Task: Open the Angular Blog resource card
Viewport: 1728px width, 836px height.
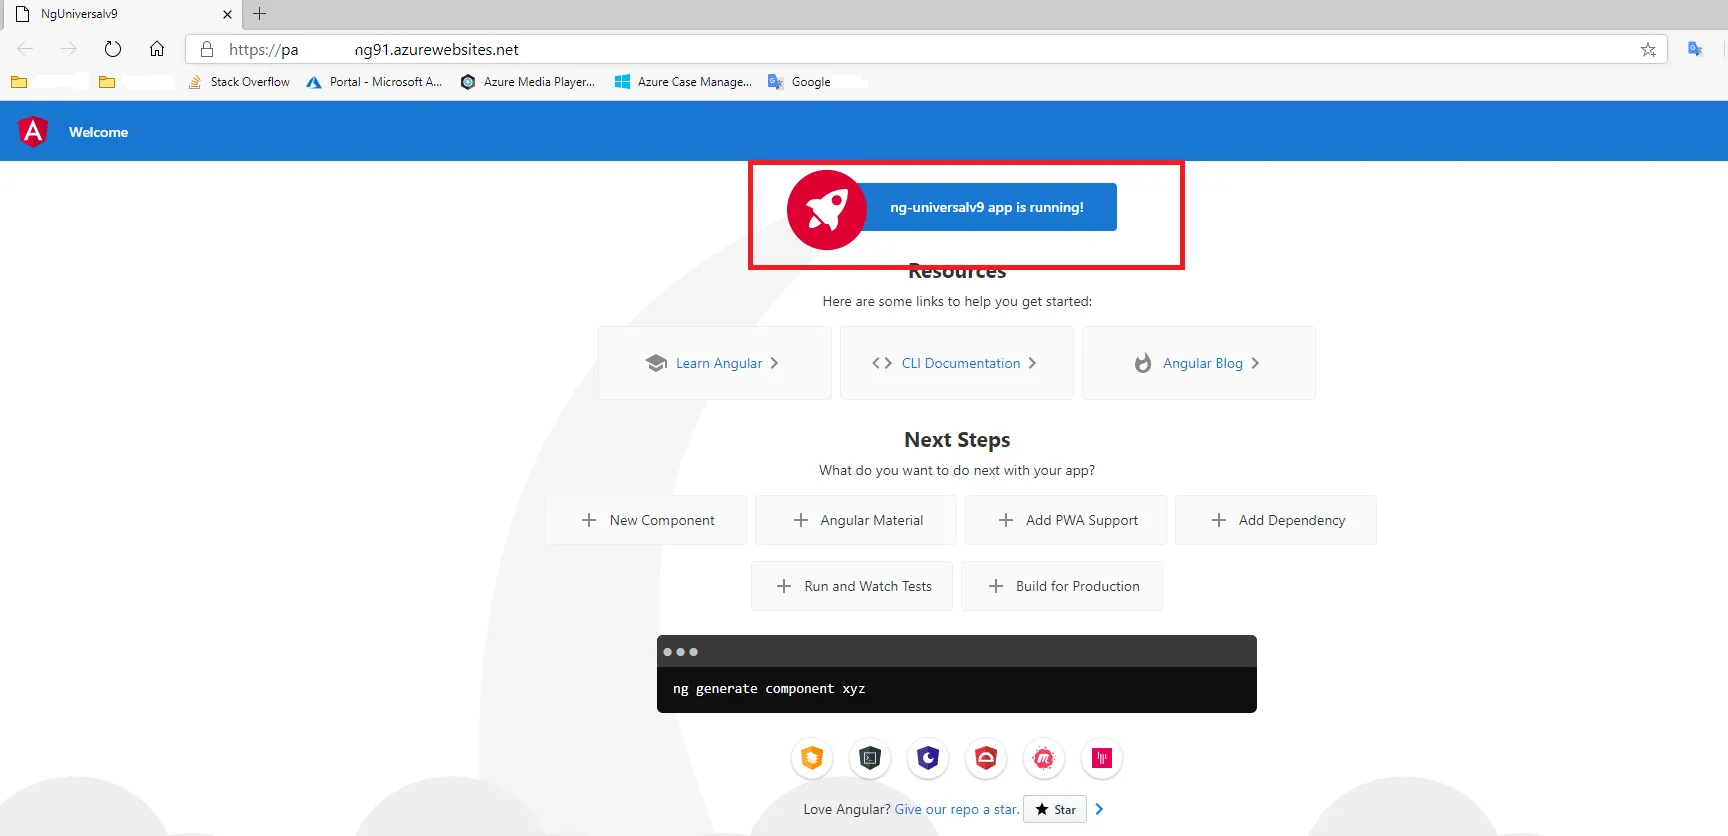Action: point(1199,363)
